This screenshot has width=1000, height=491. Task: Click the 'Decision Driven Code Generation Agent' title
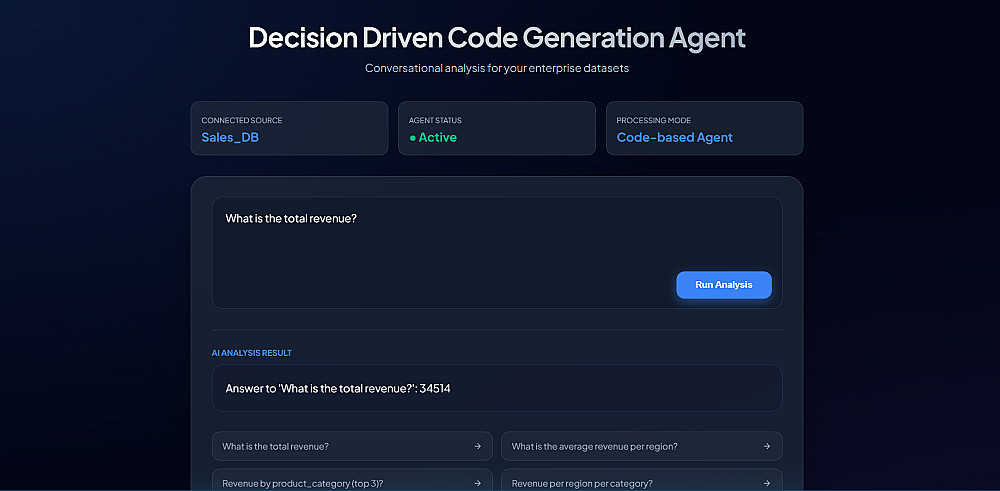click(x=497, y=38)
